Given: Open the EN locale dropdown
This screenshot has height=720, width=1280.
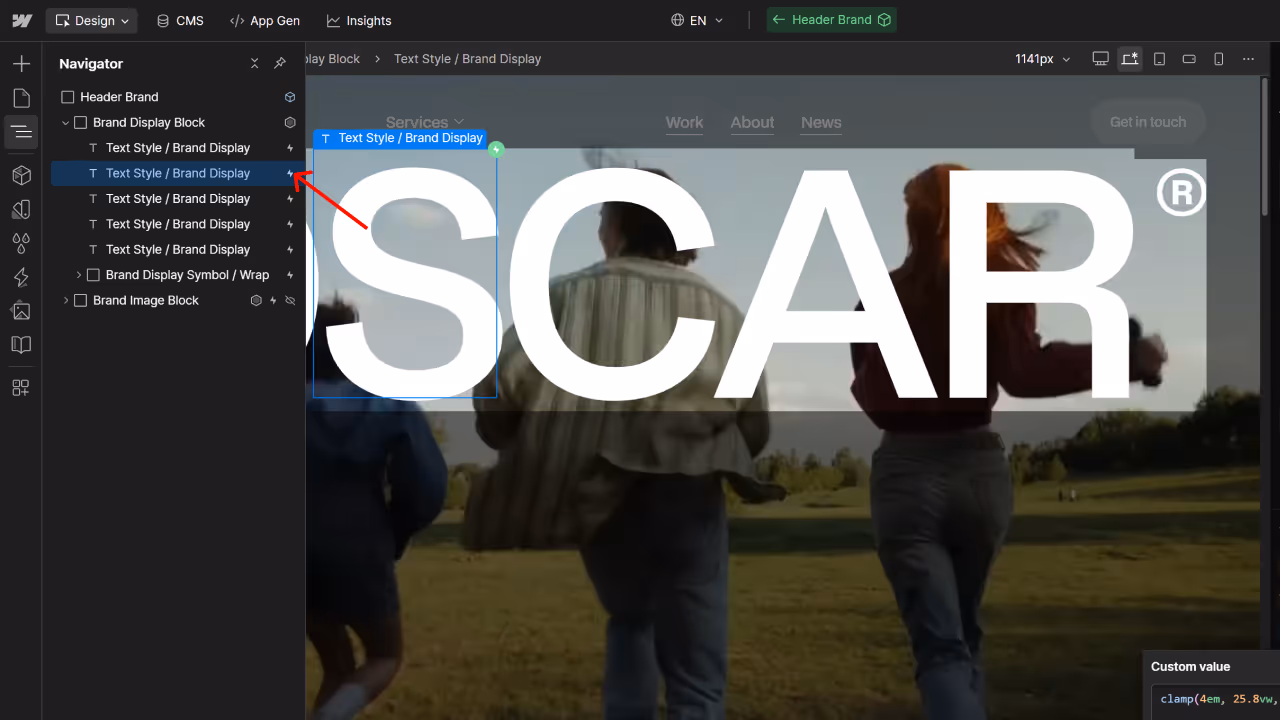Looking at the screenshot, I should (697, 20).
